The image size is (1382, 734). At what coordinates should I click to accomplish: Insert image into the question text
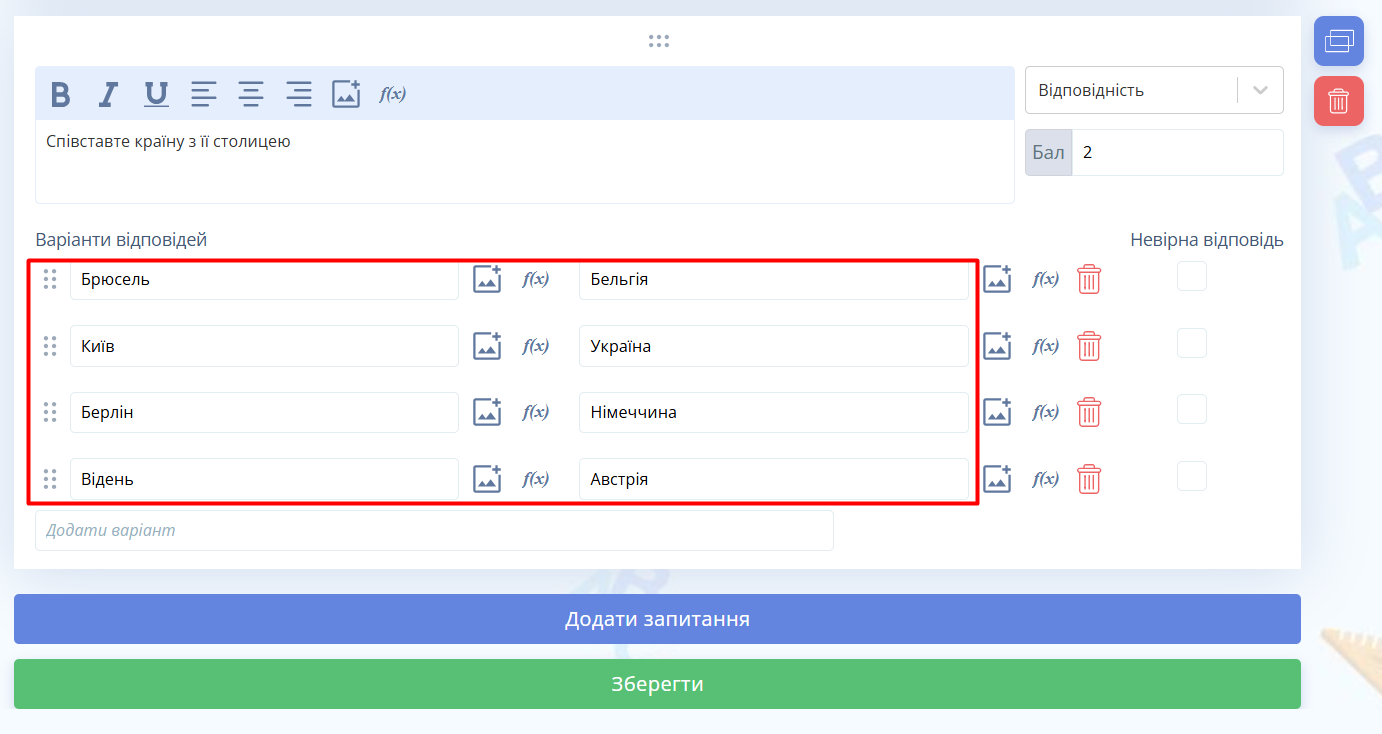coord(346,94)
